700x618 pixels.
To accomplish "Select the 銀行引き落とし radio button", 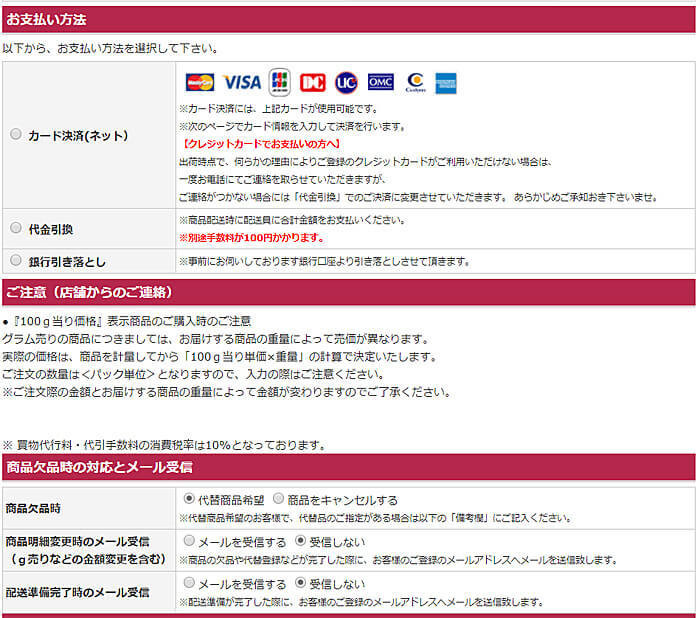I will point(15,260).
